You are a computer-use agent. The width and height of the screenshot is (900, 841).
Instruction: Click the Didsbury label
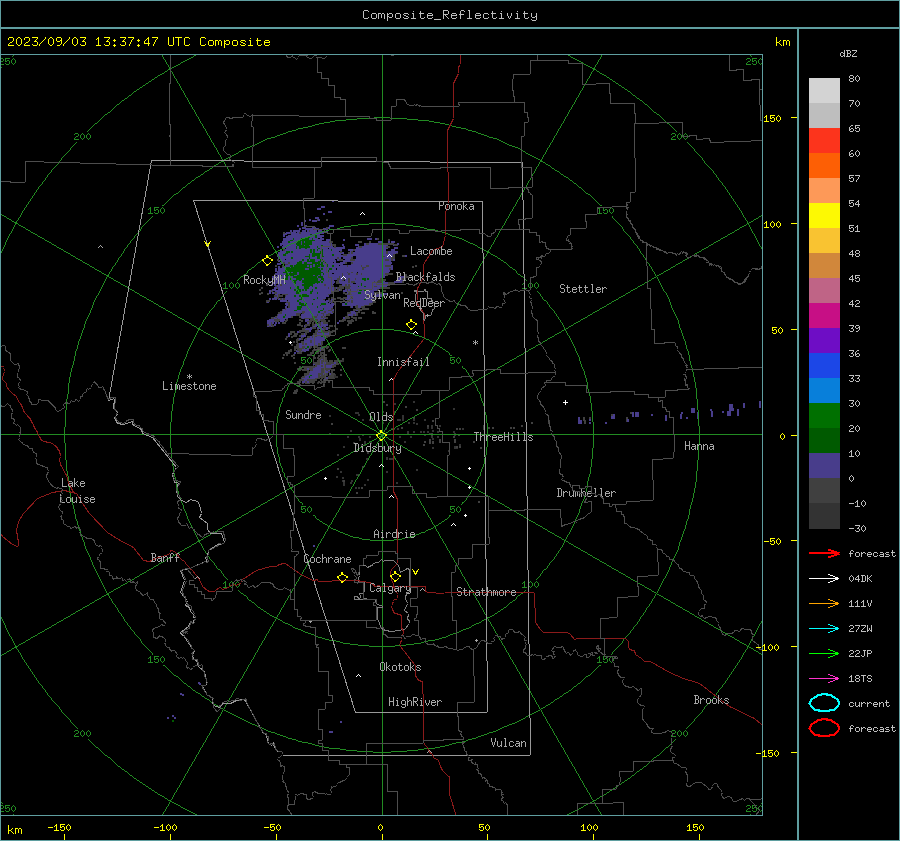[x=377, y=448]
